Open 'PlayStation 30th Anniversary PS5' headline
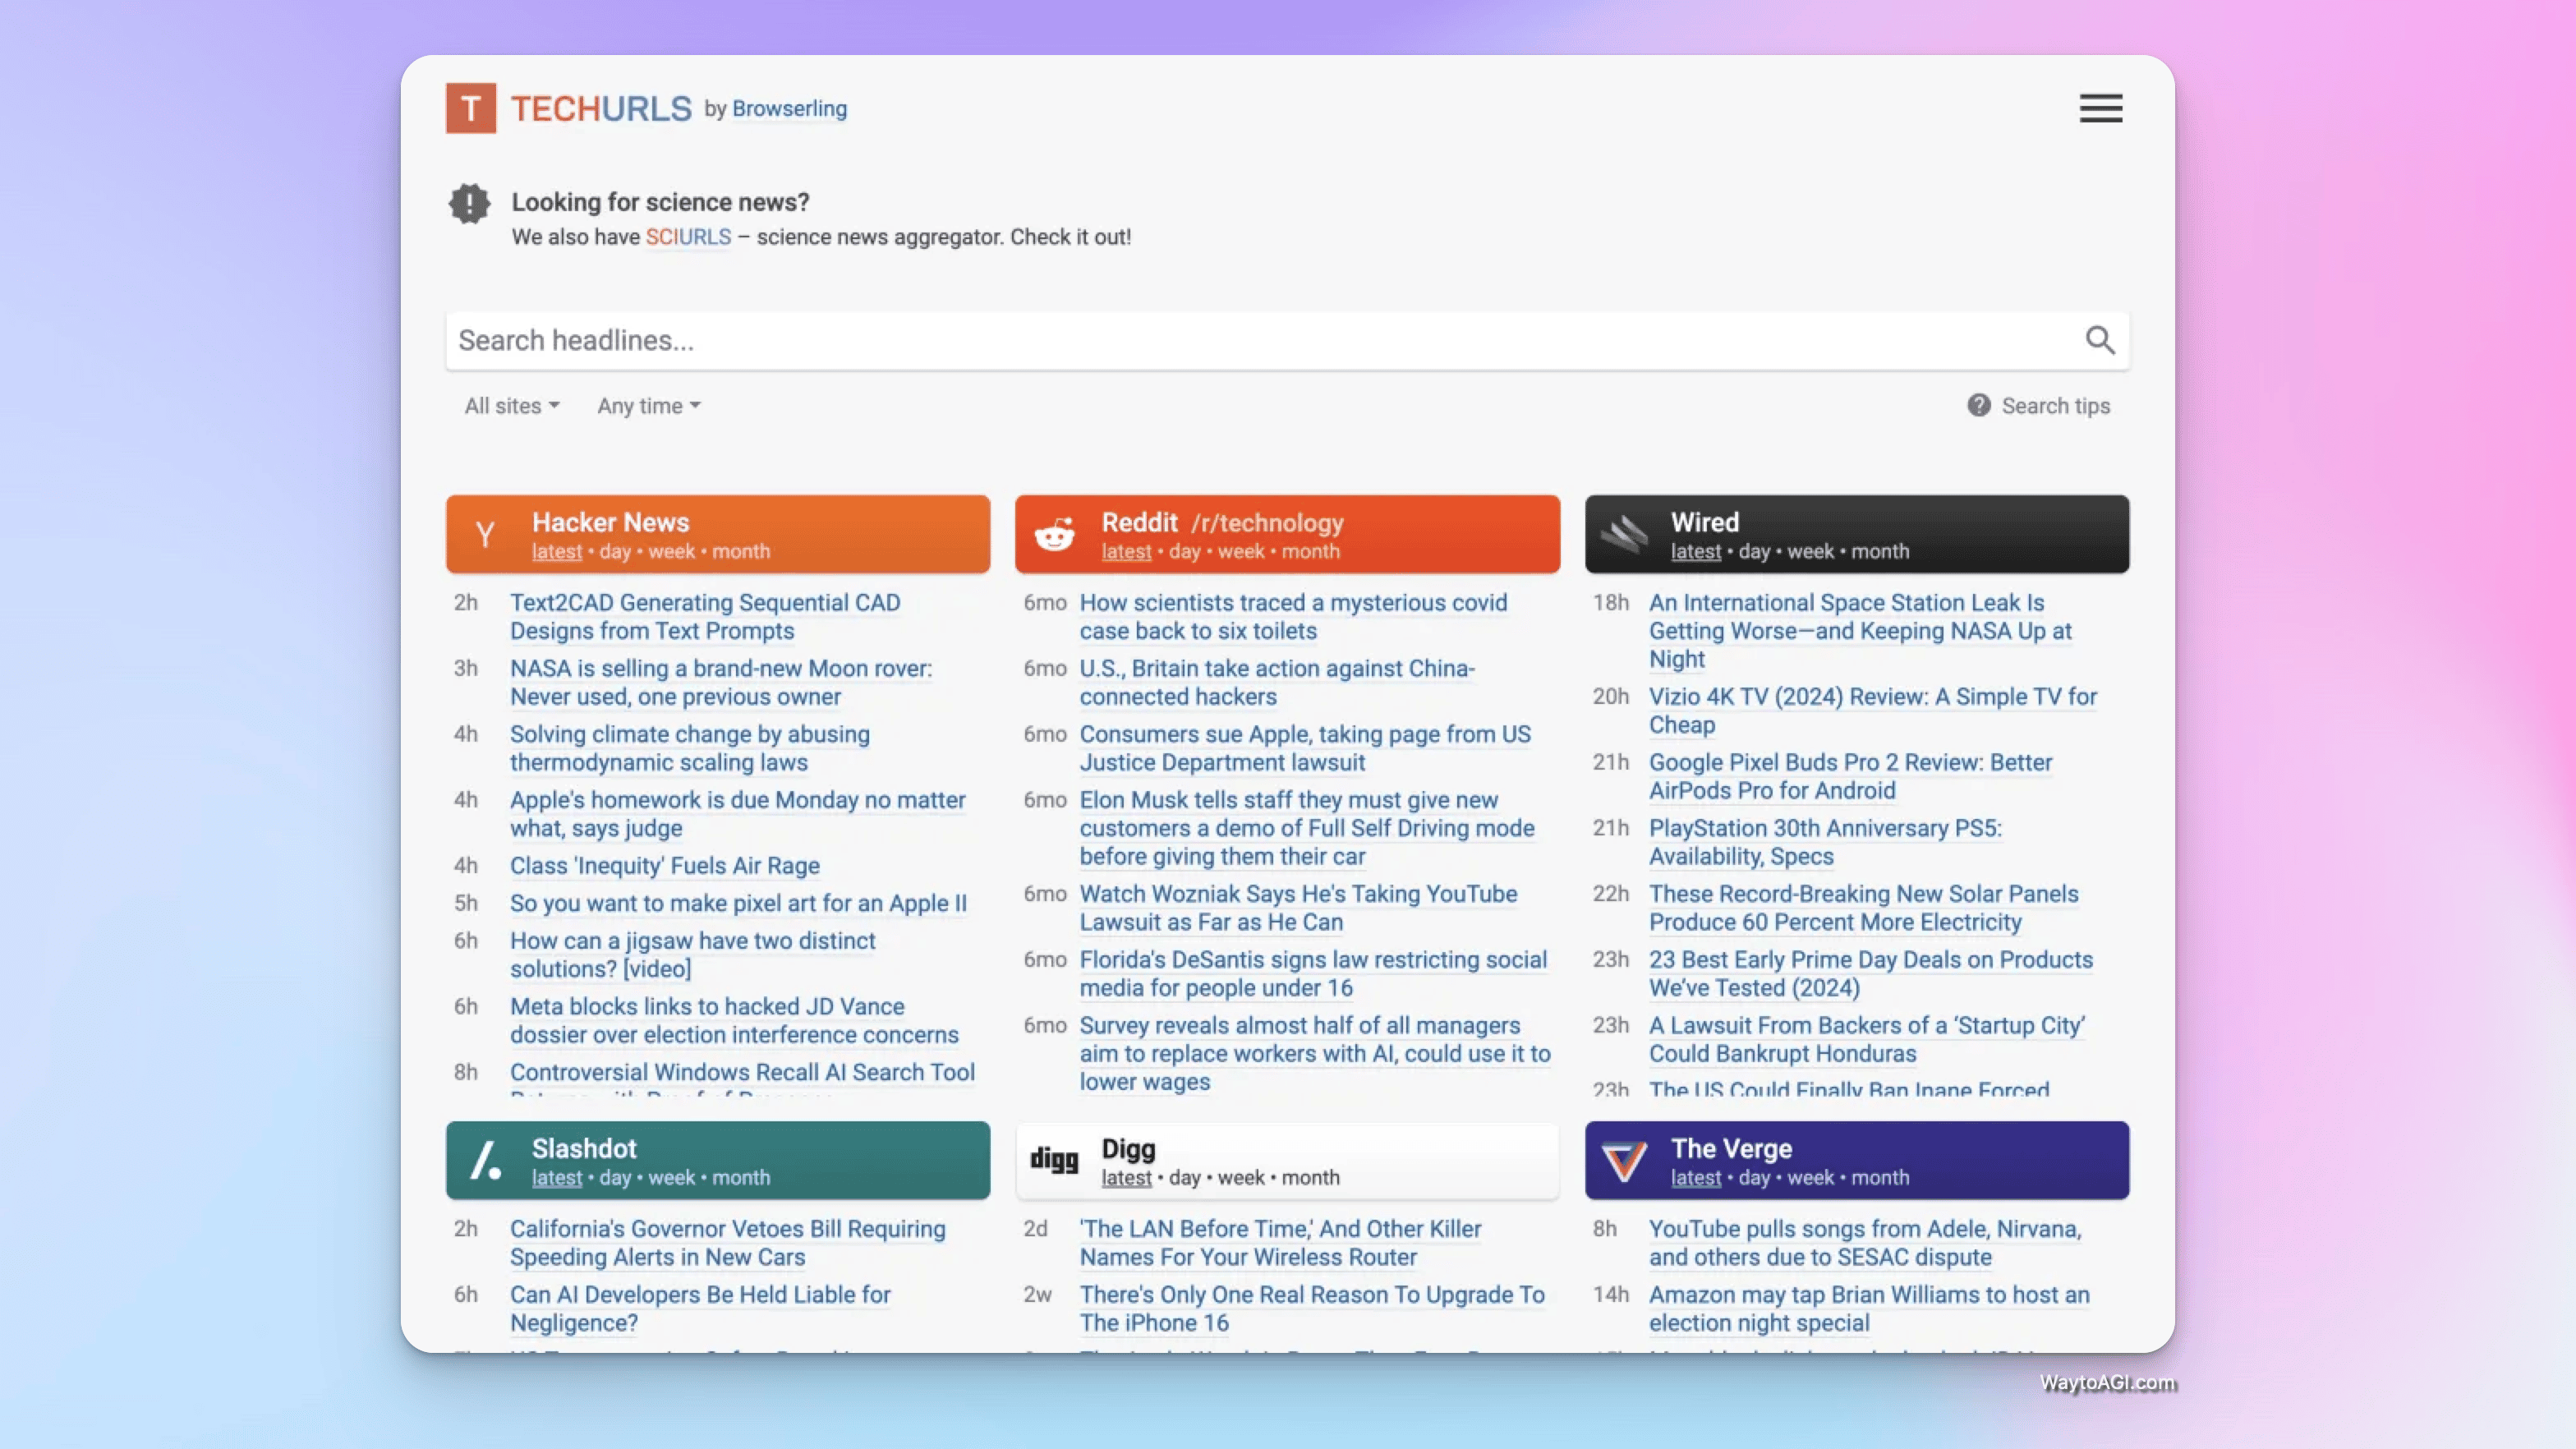 click(x=1825, y=842)
